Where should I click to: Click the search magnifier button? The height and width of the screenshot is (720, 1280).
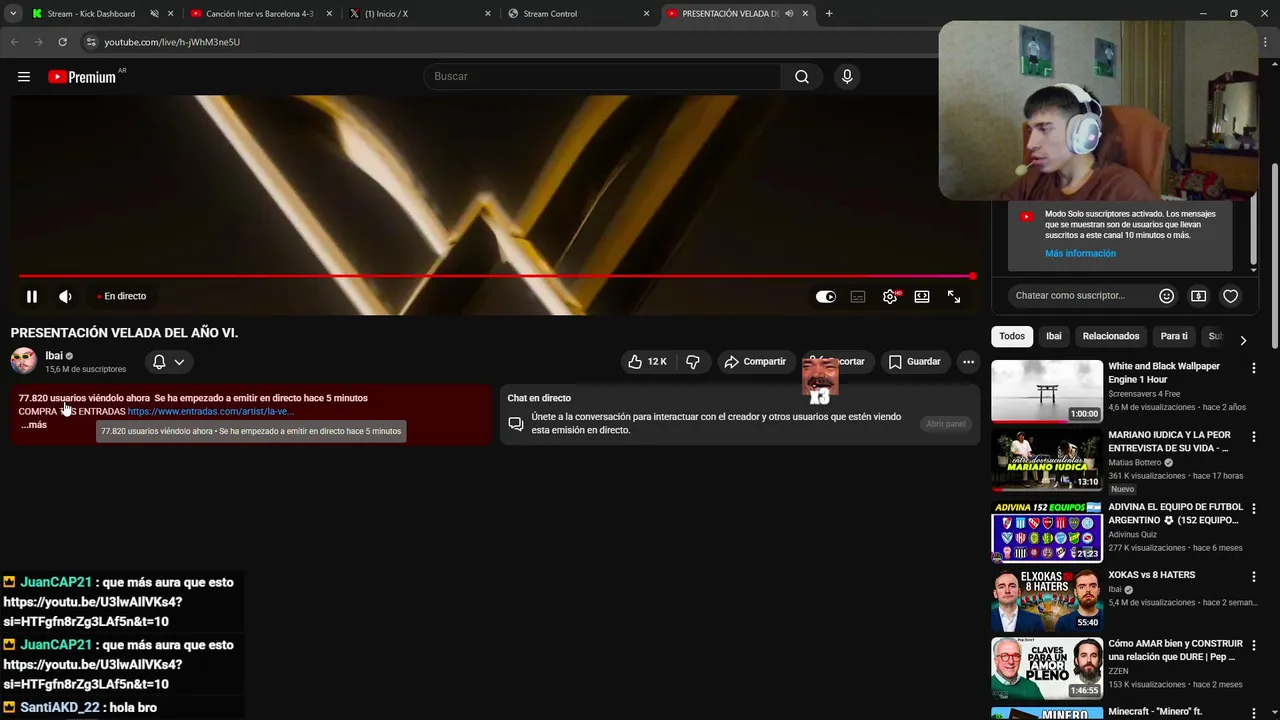(x=802, y=77)
